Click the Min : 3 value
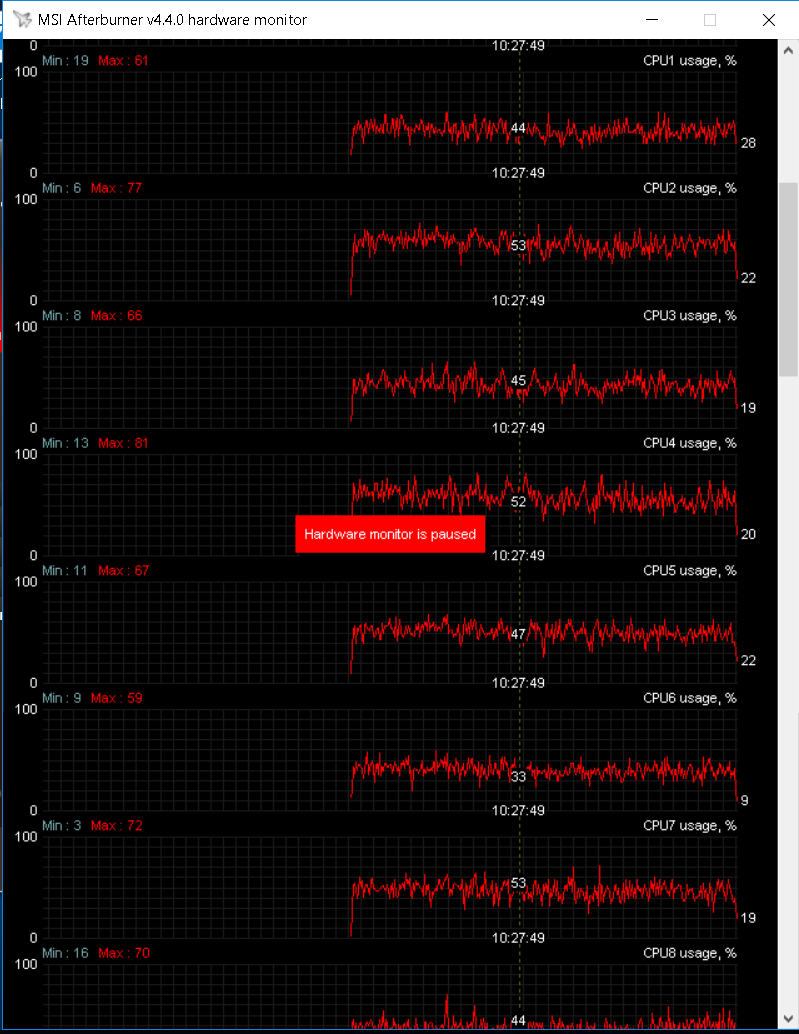The image size is (799, 1034). (61, 826)
